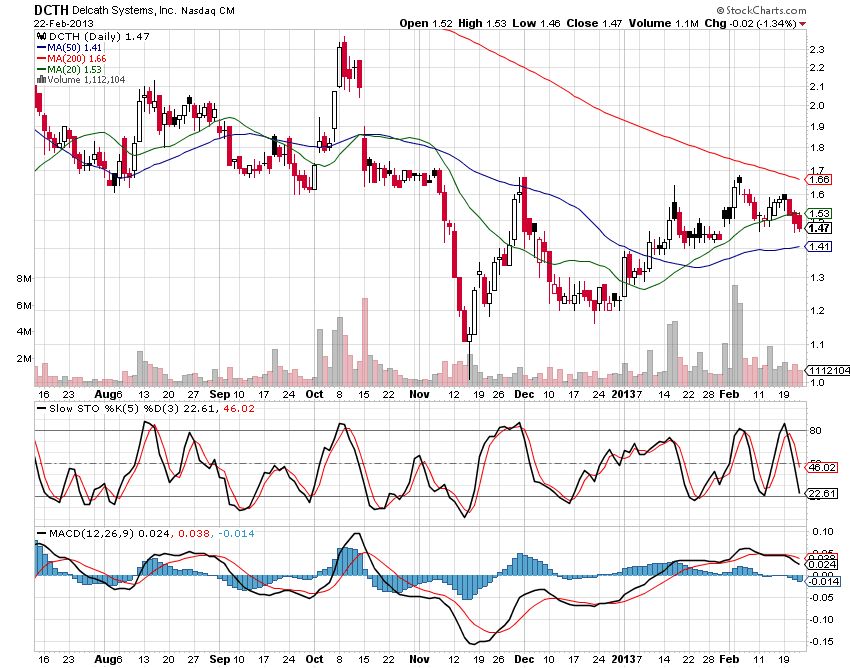Select the DCTH (Daily) 1.47 legend entry

point(99,36)
